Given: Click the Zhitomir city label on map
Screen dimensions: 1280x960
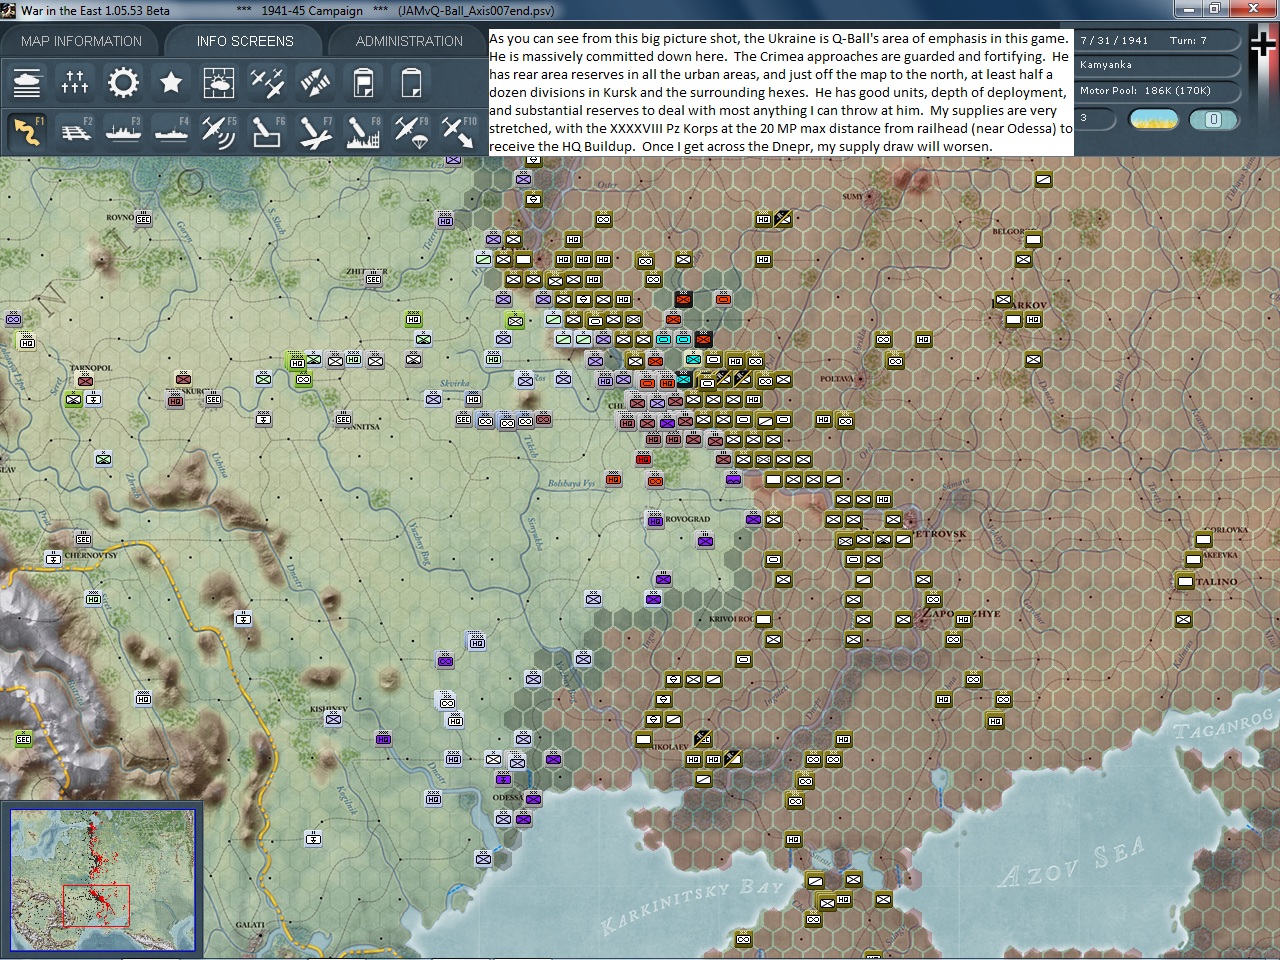Looking at the screenshot, I should tap(366, 271).
